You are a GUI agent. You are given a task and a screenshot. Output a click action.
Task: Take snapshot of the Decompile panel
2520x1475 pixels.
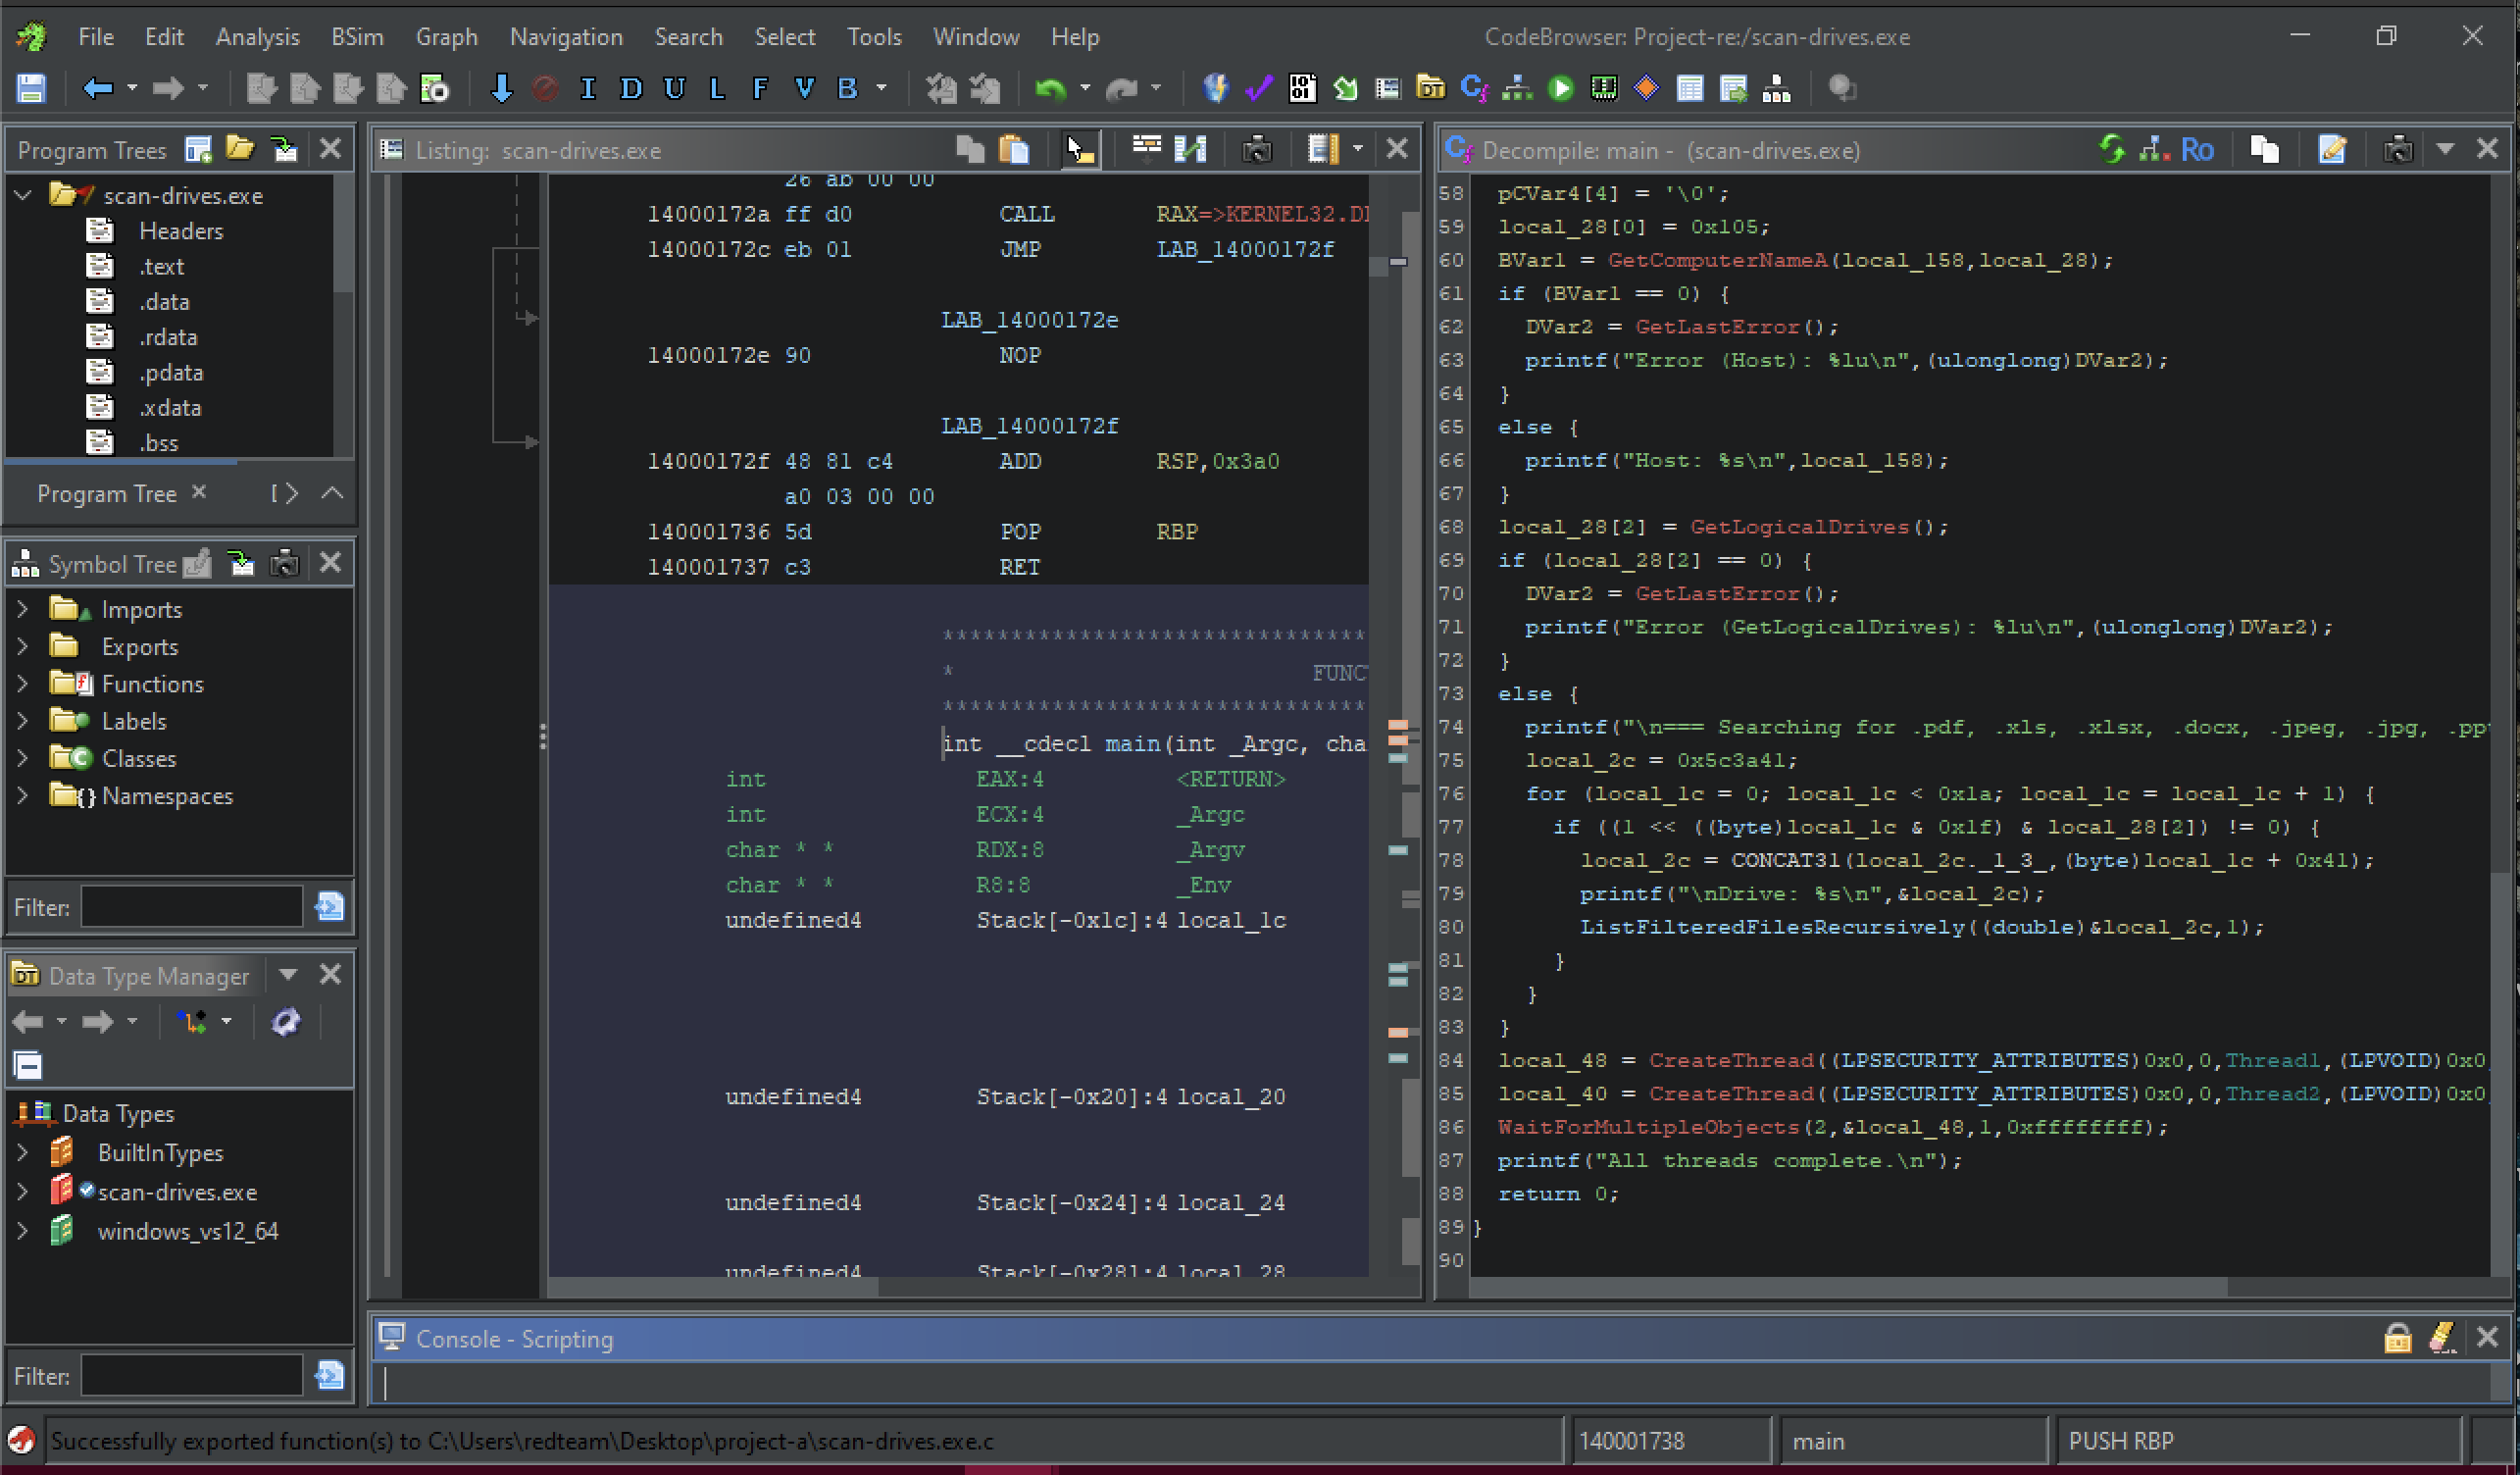(2398, 150)
